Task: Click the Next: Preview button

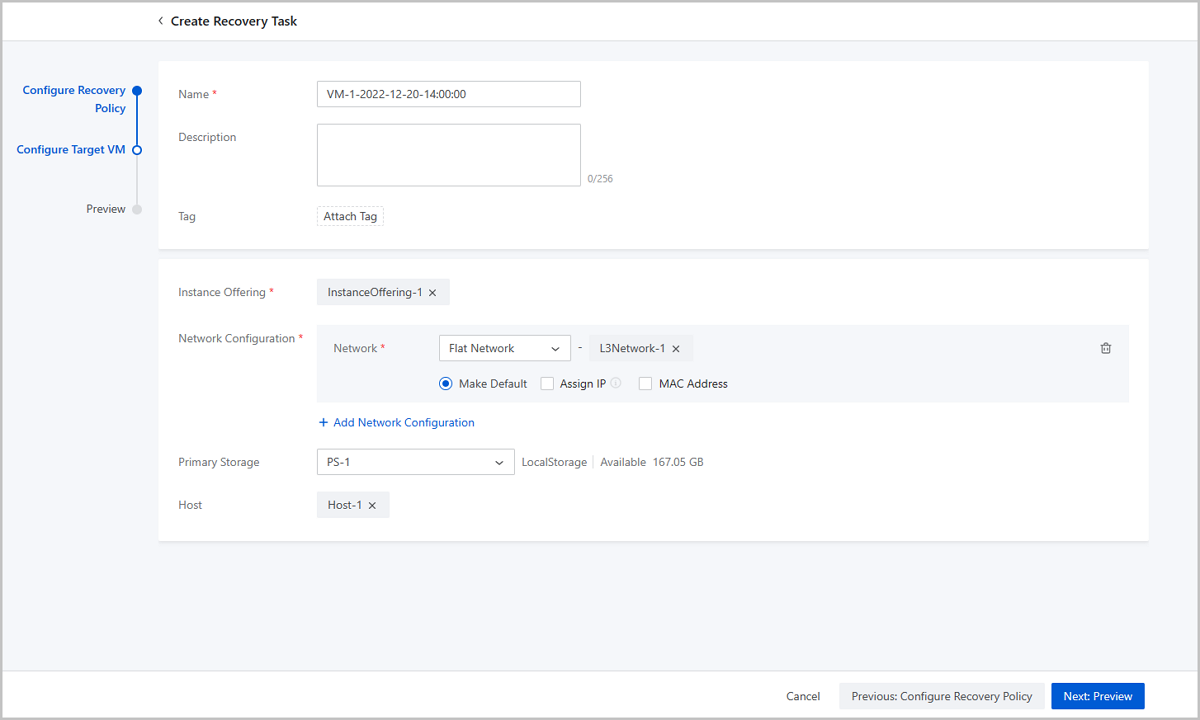Action: (1098, 696)
